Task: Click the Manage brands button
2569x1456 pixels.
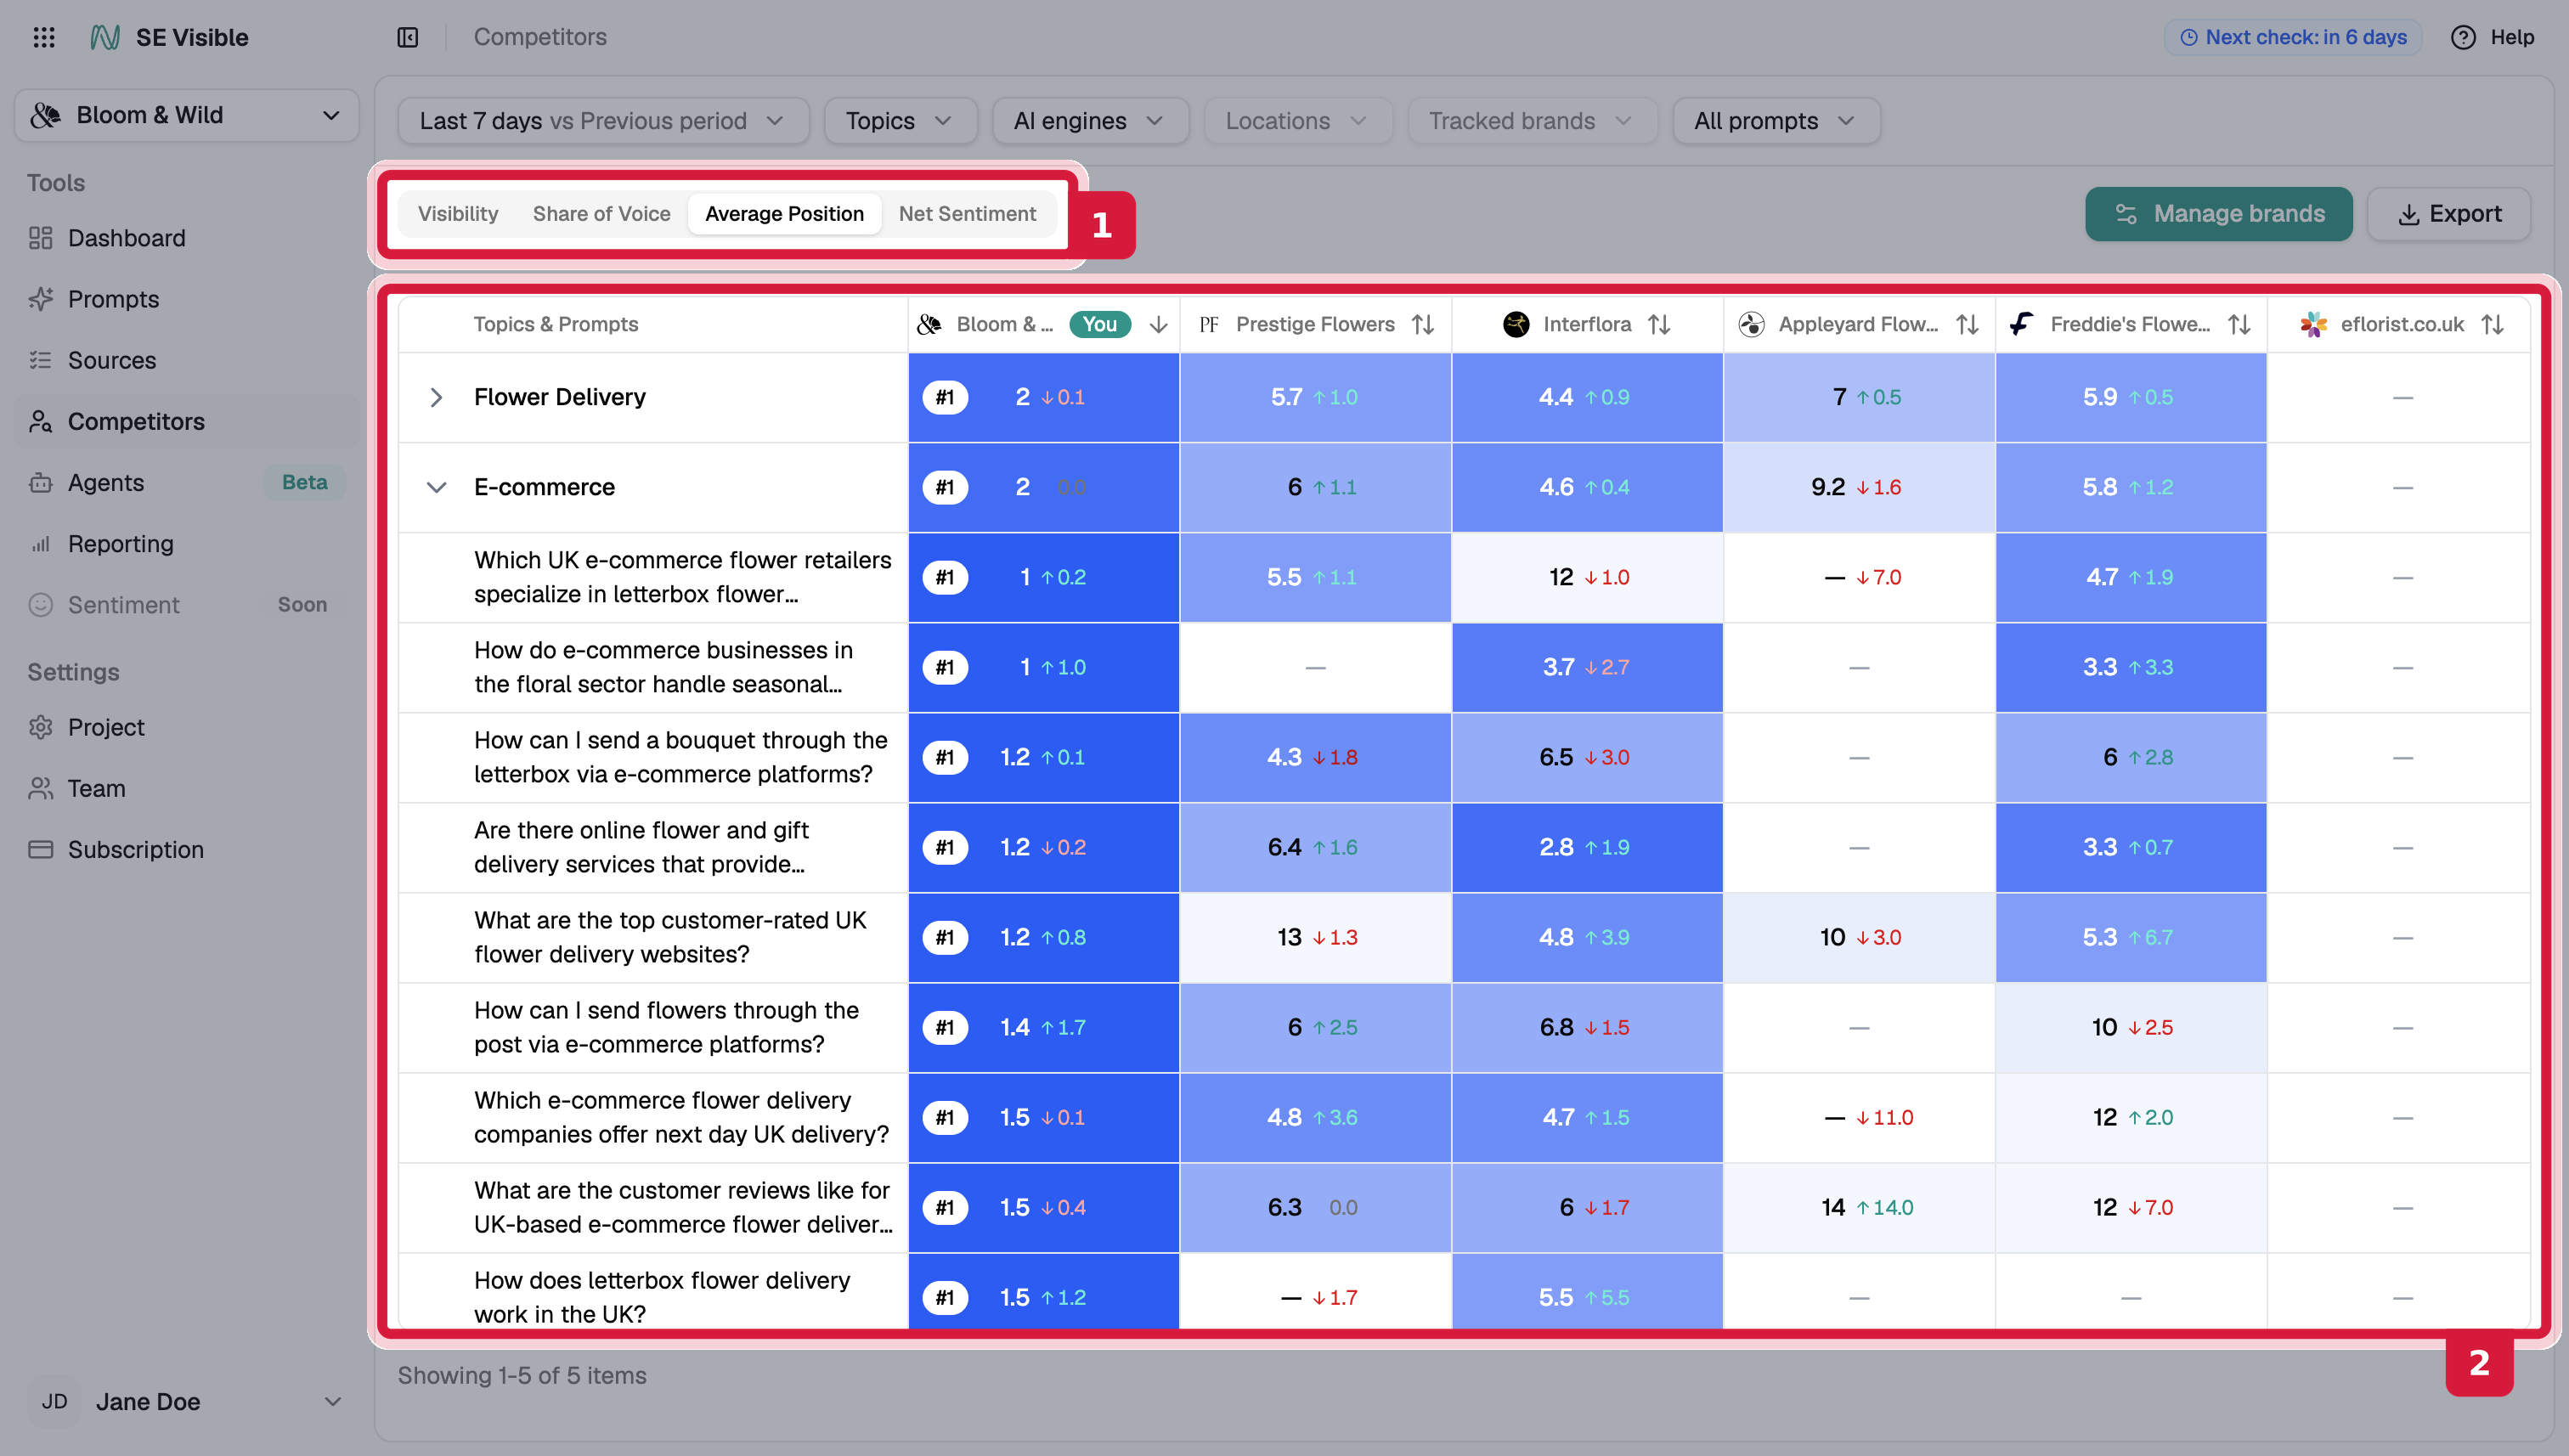Action: [2218, 214]
